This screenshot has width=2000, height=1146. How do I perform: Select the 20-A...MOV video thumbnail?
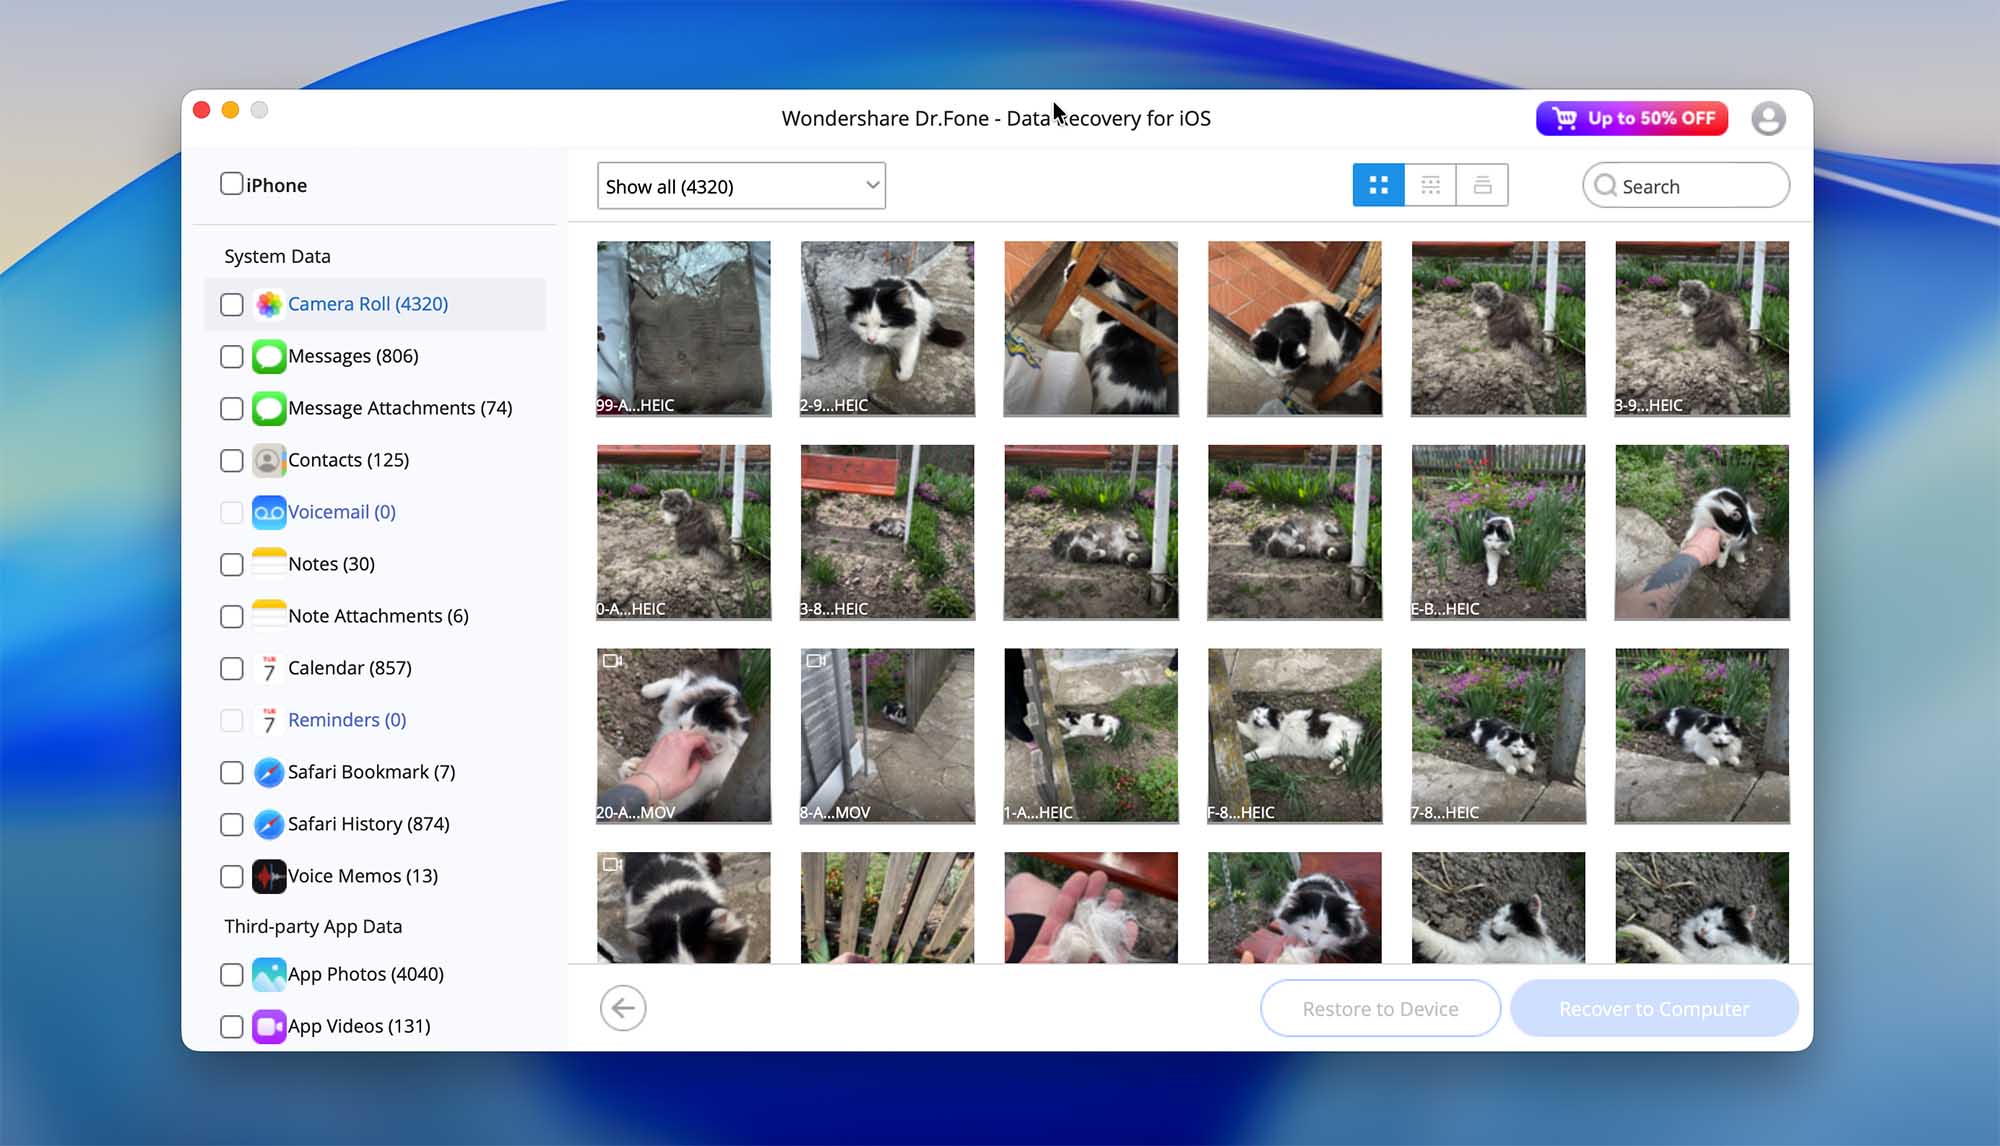[684, 735]
